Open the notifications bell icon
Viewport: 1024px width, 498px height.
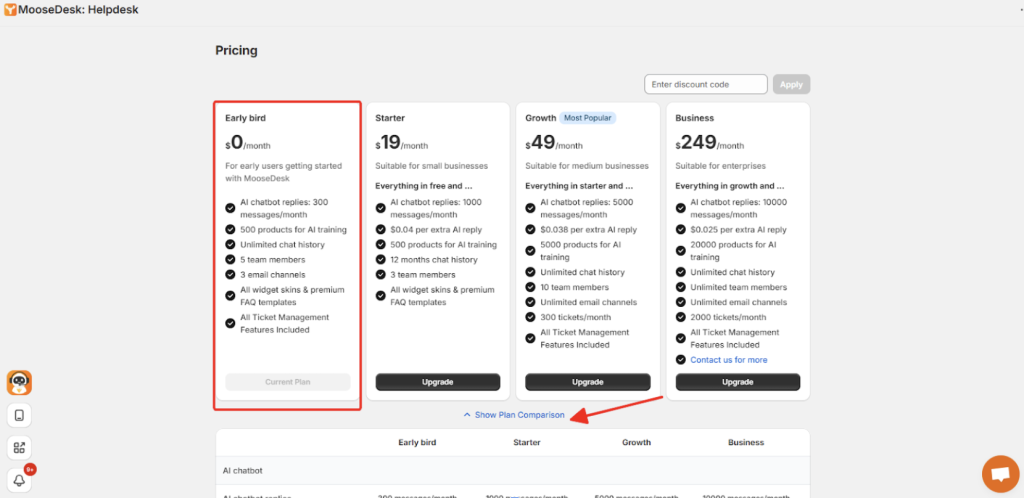19,480
